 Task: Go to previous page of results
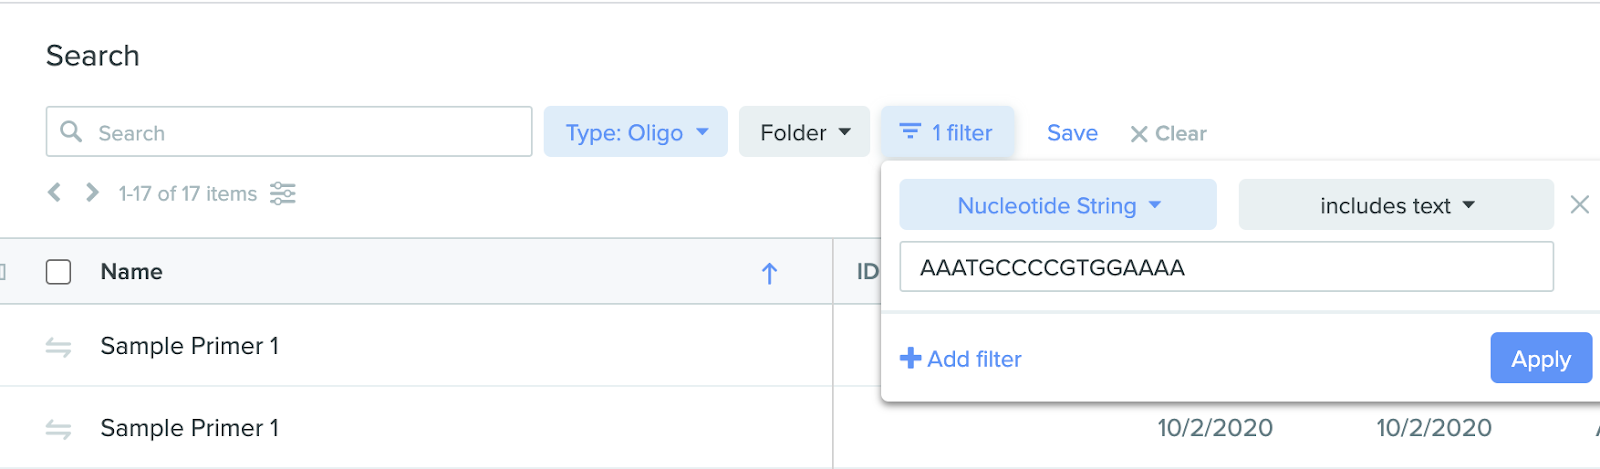tap(54, 192)
